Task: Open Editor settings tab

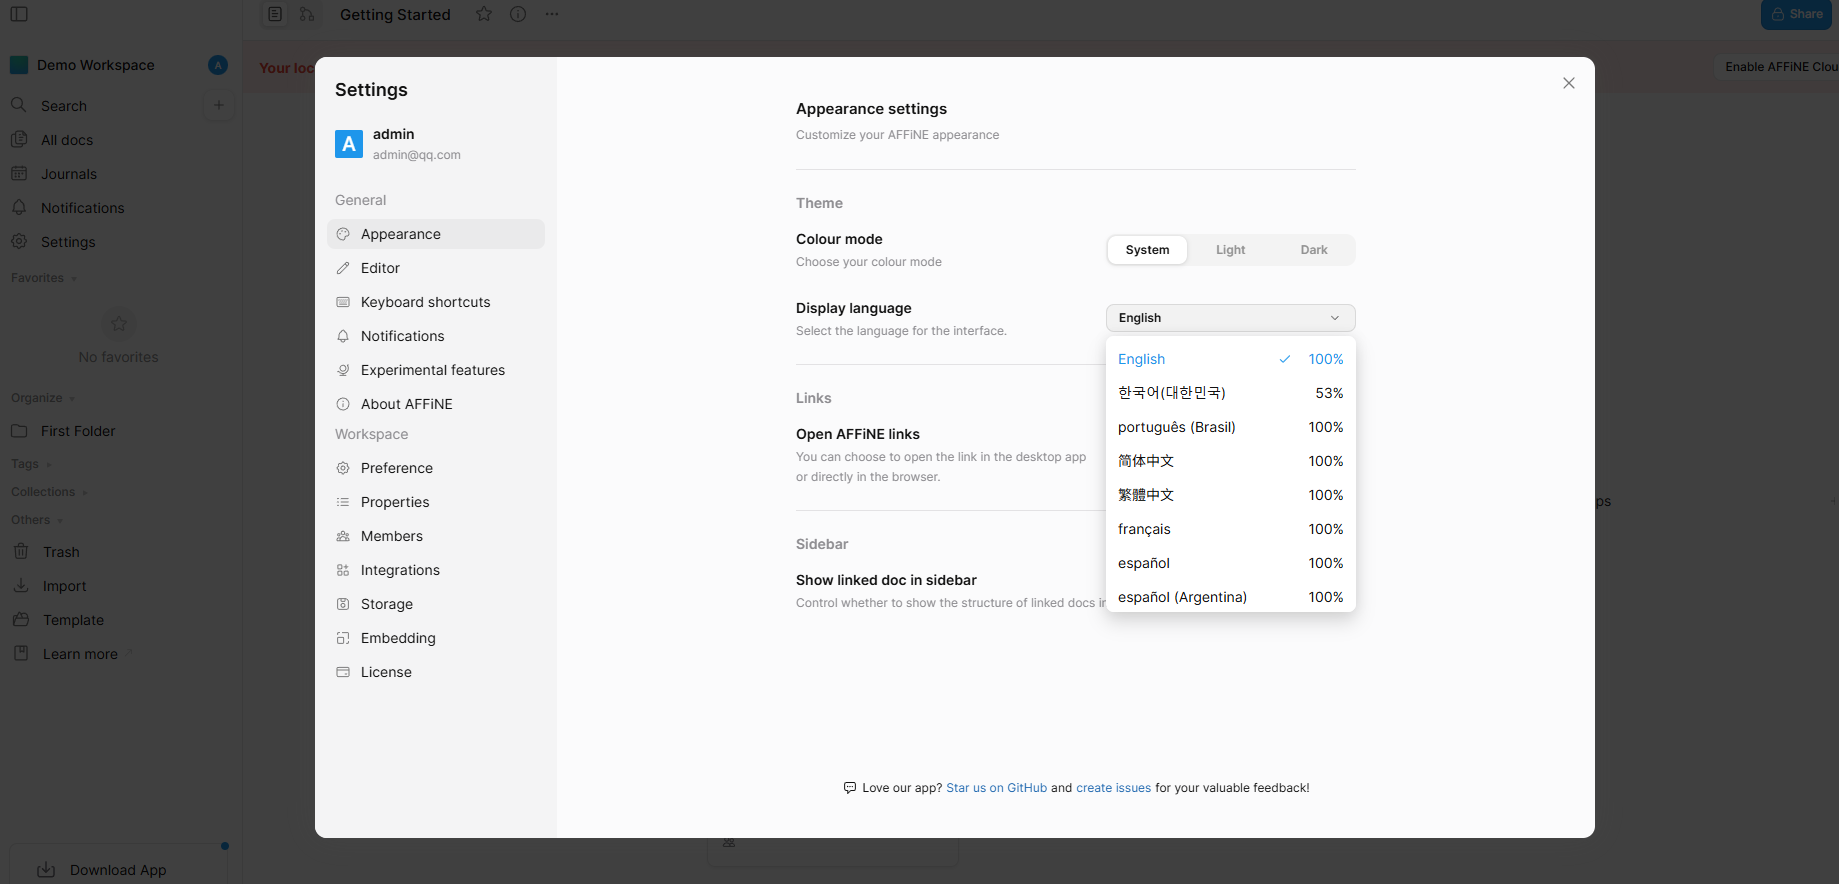Action: coord(436,268)
